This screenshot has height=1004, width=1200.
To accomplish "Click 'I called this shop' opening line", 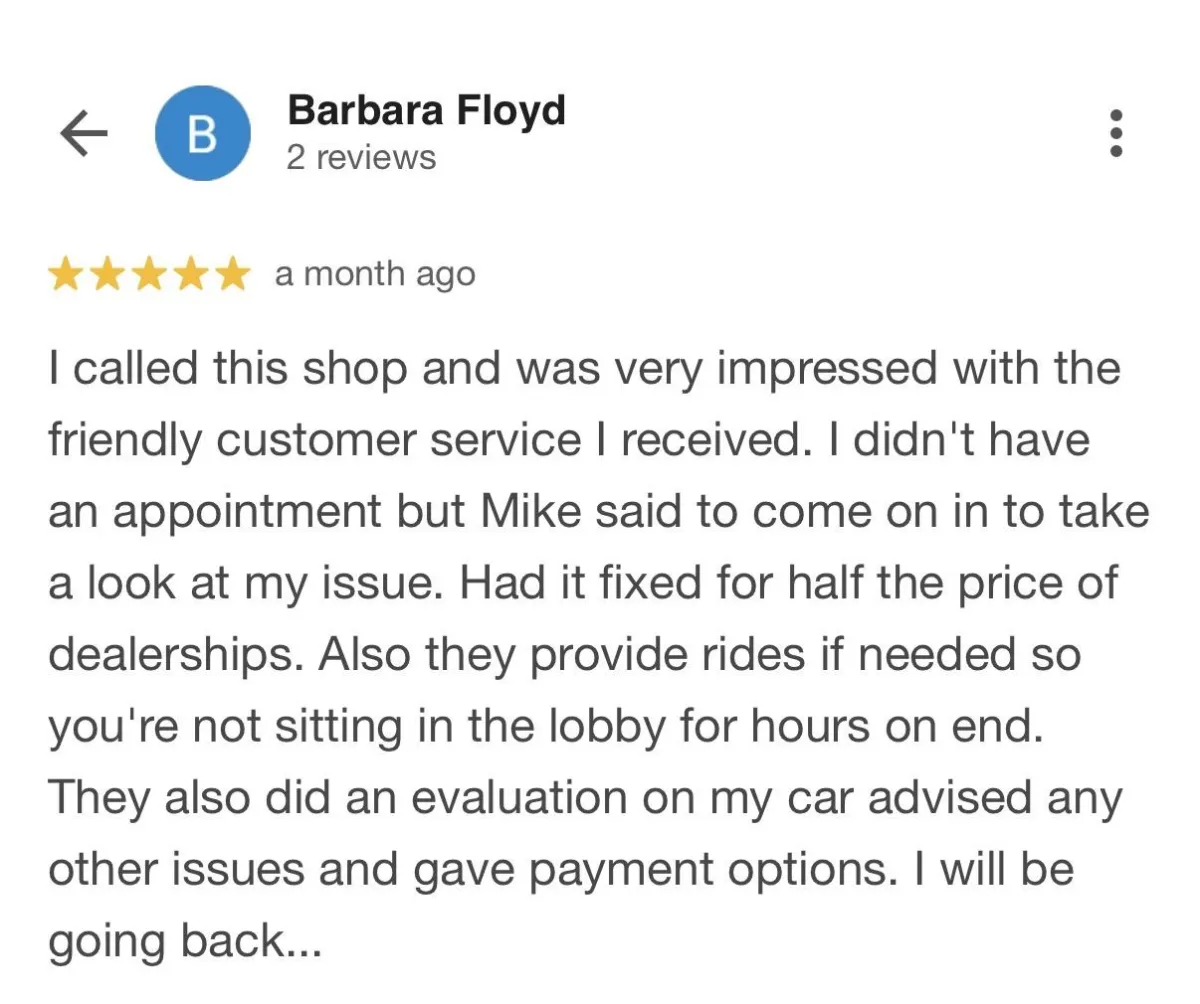I will coord(228,369).
